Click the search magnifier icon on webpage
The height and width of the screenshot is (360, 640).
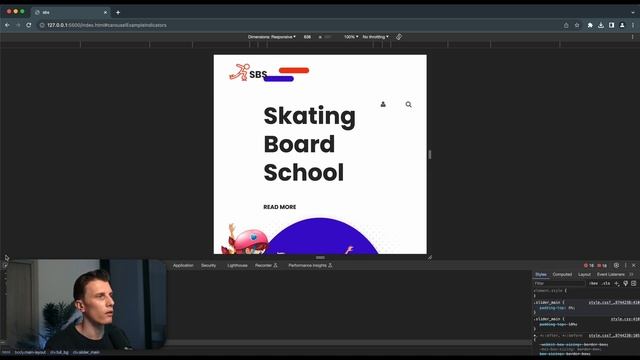(409, 104)
